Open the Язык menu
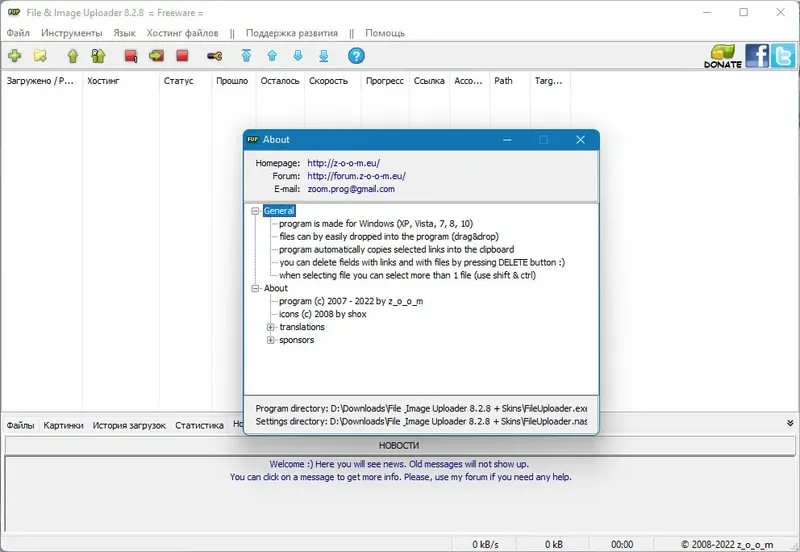Image resolution: width=800 pixels, height=552 pixels. [124, 33]
